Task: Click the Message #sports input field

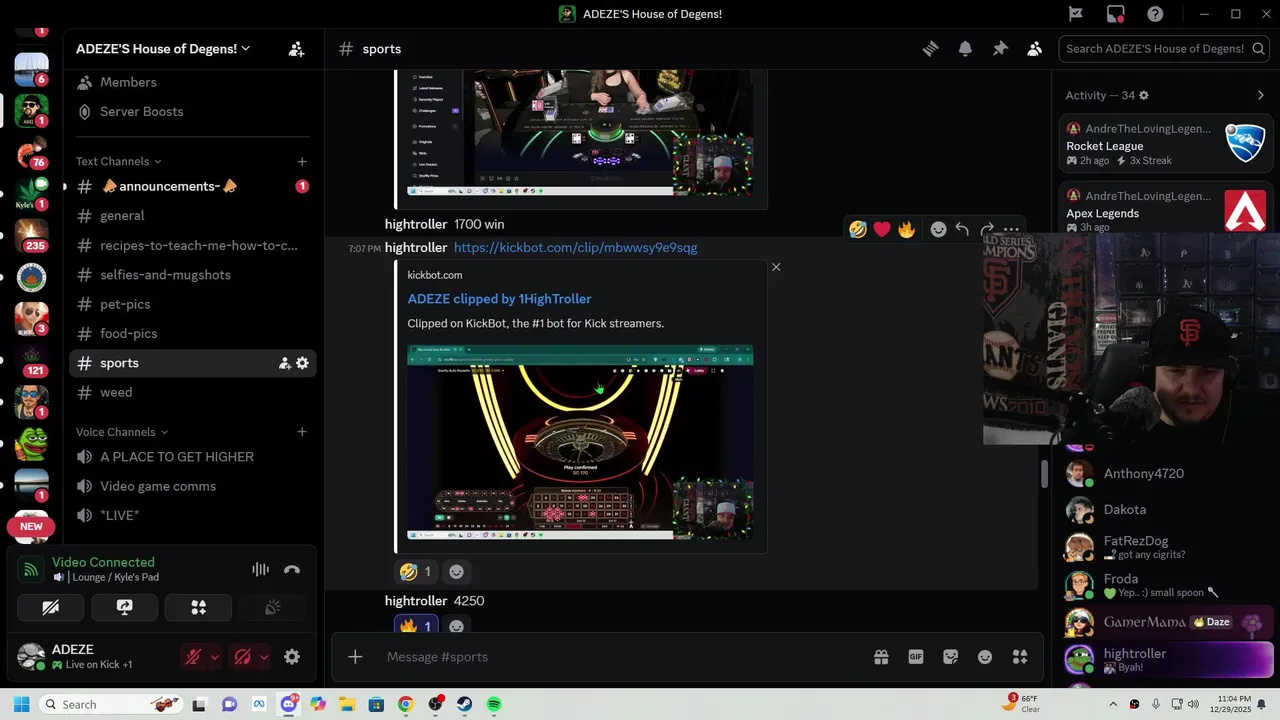Action: 620,657
